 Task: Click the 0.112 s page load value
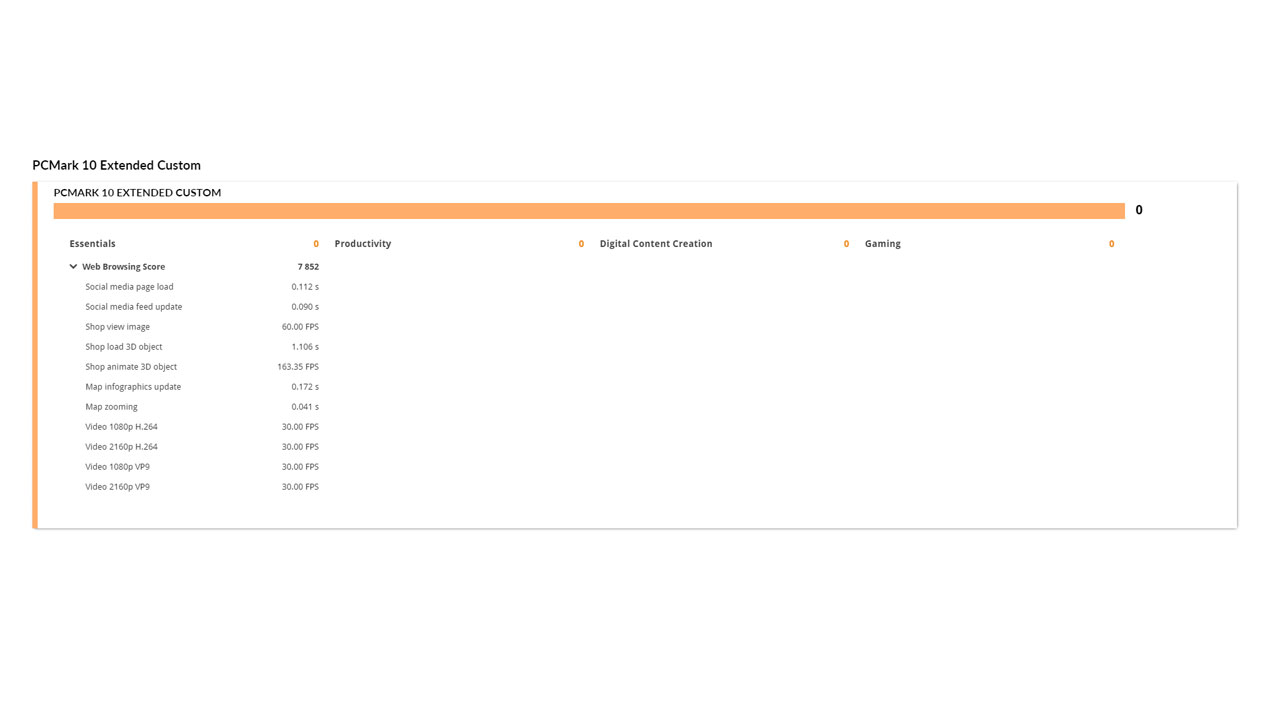pos(305,287)
